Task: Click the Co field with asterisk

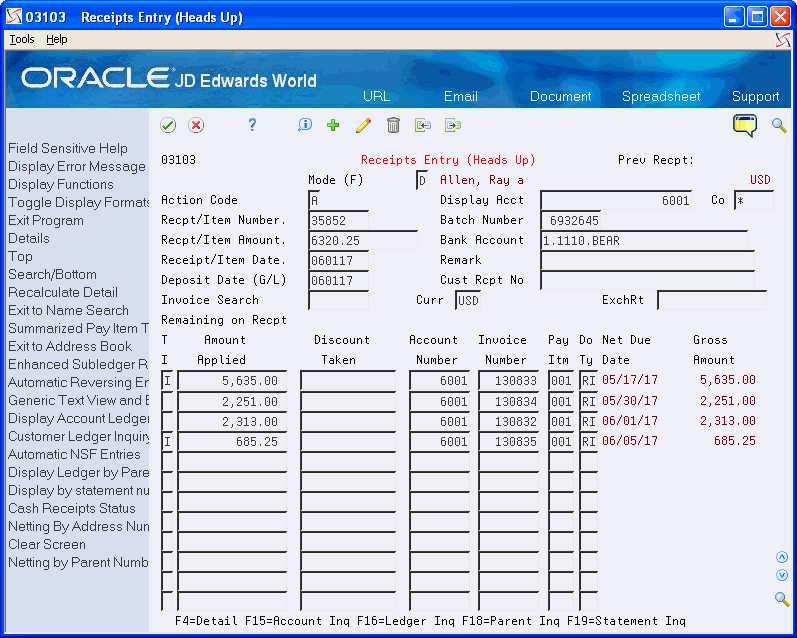Action: [754, 200]
